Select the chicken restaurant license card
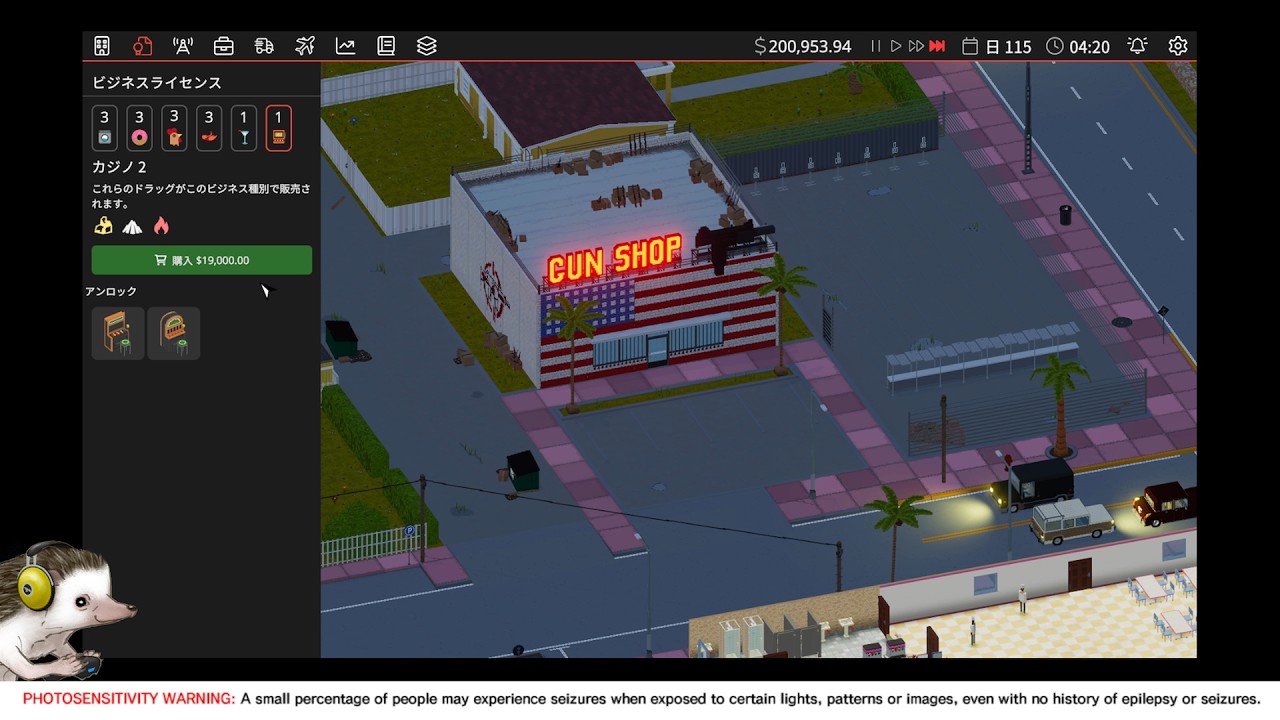1280x720 pixels. pos(174,128)
